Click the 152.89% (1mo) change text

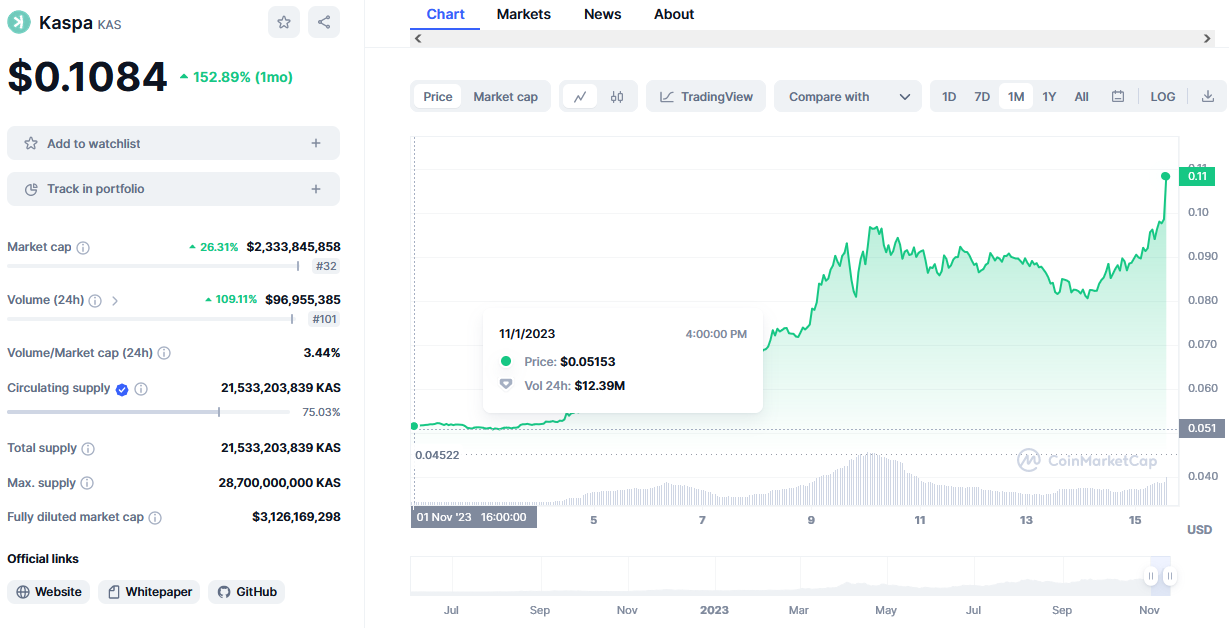[243, 77]
